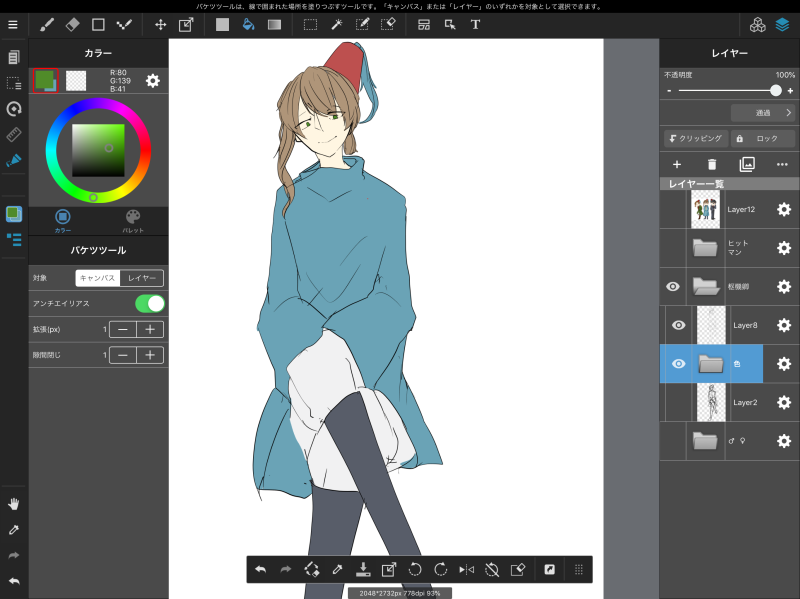
Task: Select the Move tool
Action: 161,24
